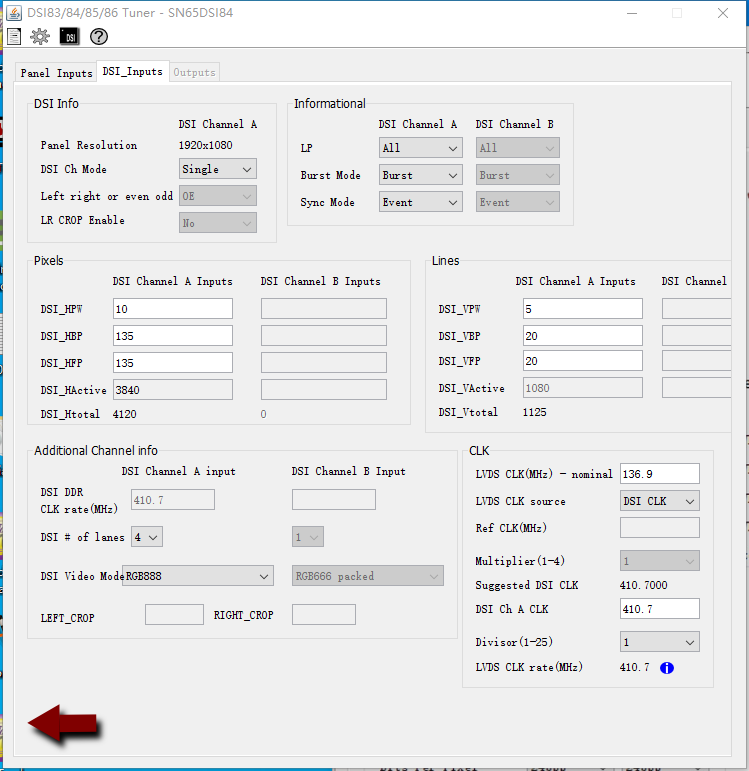Click the DSI_VActive field showing 1080
The width and height of the screenshot is (749, 771).
click(583, 388)
